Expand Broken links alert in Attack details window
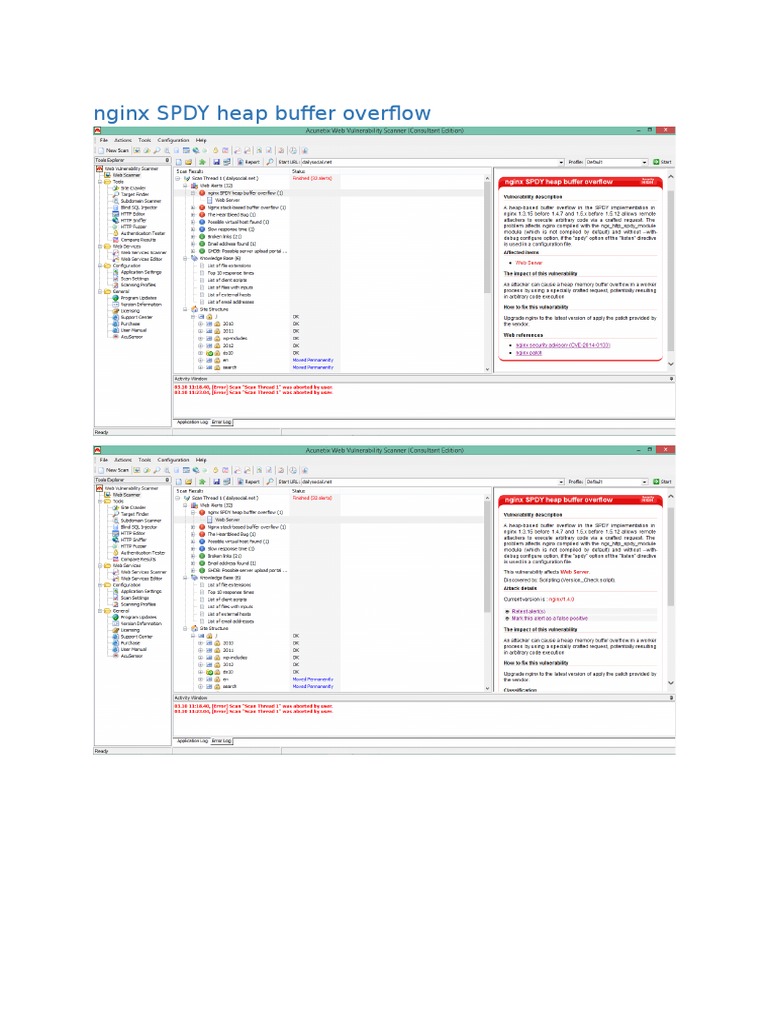Image resolution: width=768 pixels, height=1024 pixels. pos(193,556)
